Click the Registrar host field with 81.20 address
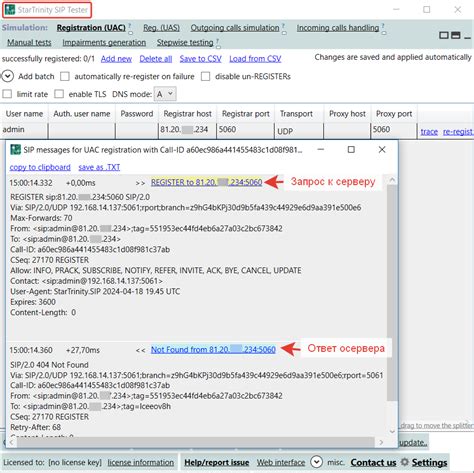The width and height of the screenshot is (474, 473). coord(187,130)
